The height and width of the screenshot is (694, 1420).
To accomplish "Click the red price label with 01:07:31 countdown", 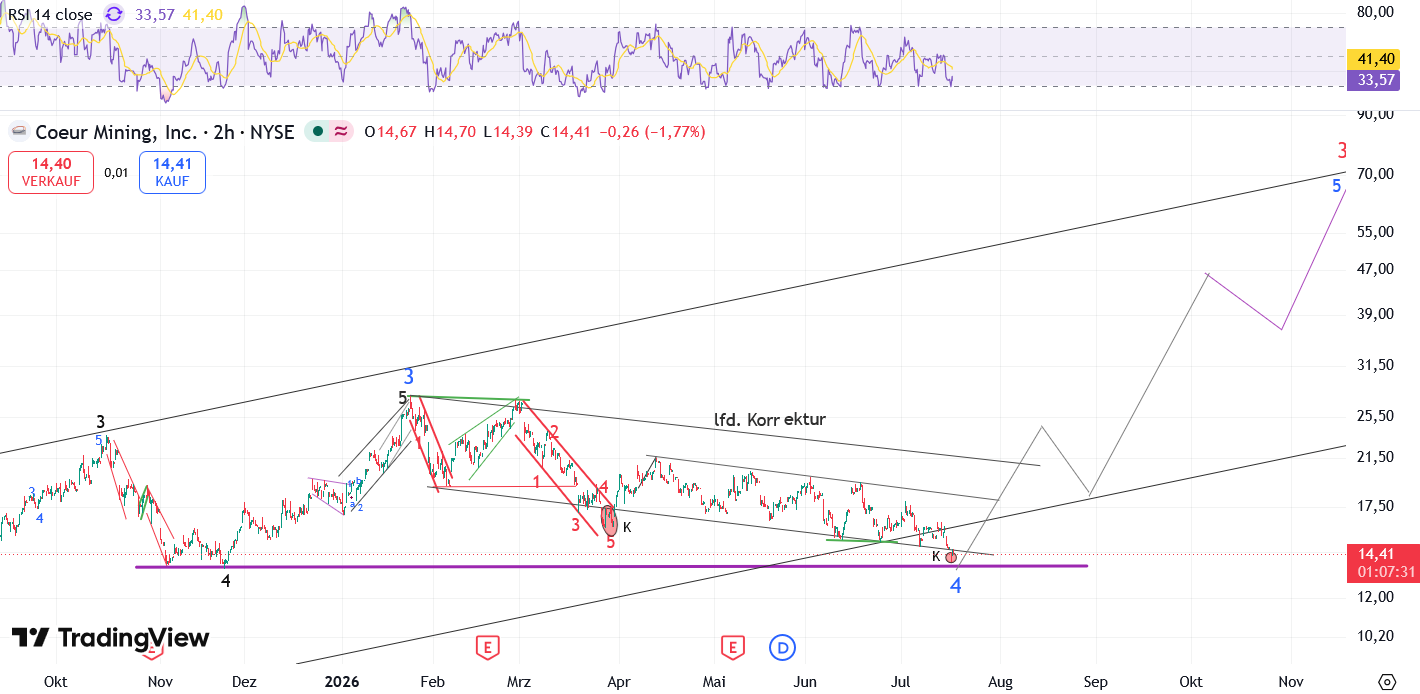I will tap(1386, 562).
